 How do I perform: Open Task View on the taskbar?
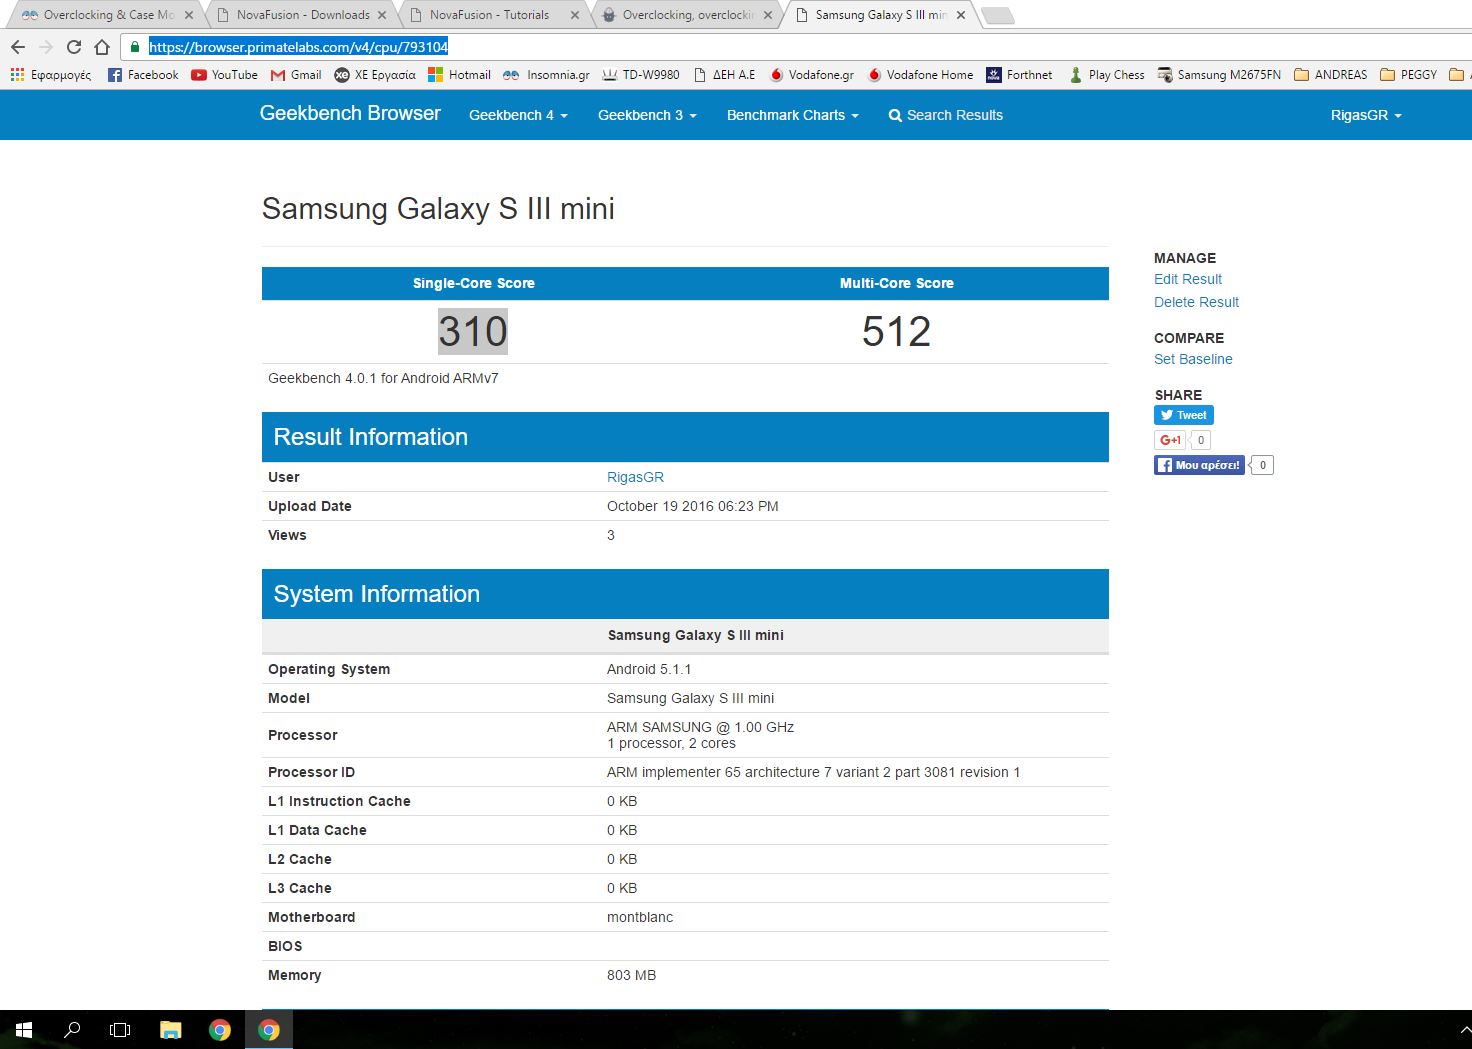click(x=120, y=1029)
